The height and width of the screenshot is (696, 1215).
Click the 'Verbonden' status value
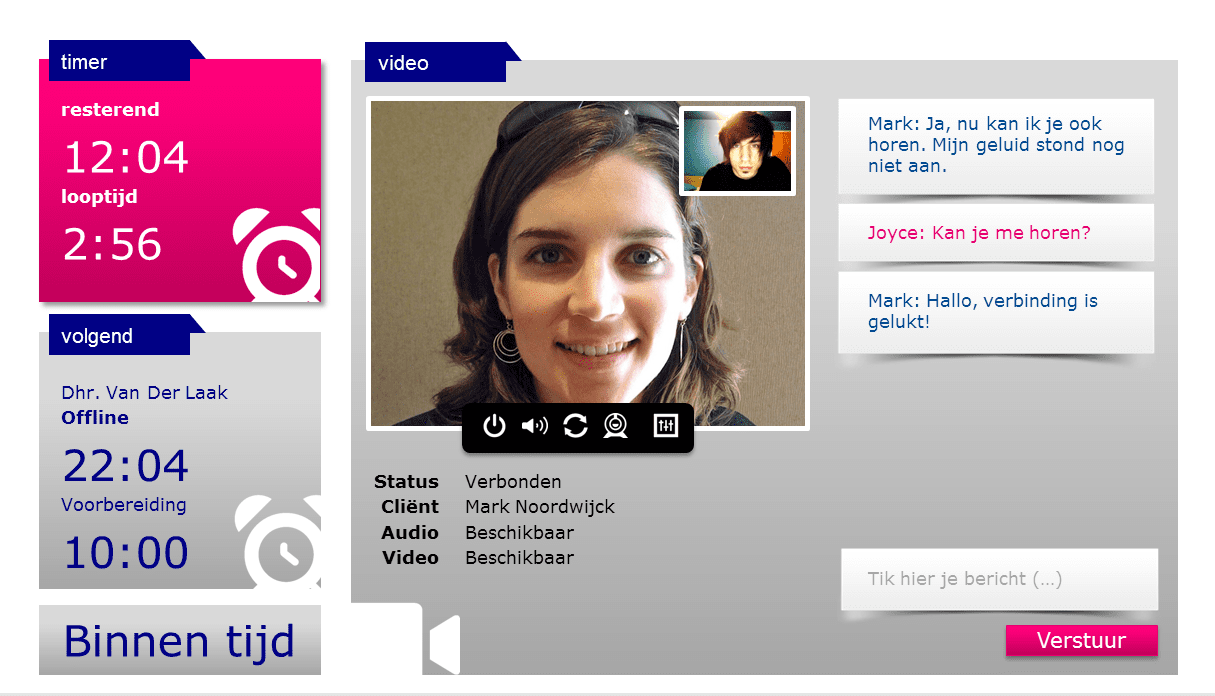(x=513, y=482)
